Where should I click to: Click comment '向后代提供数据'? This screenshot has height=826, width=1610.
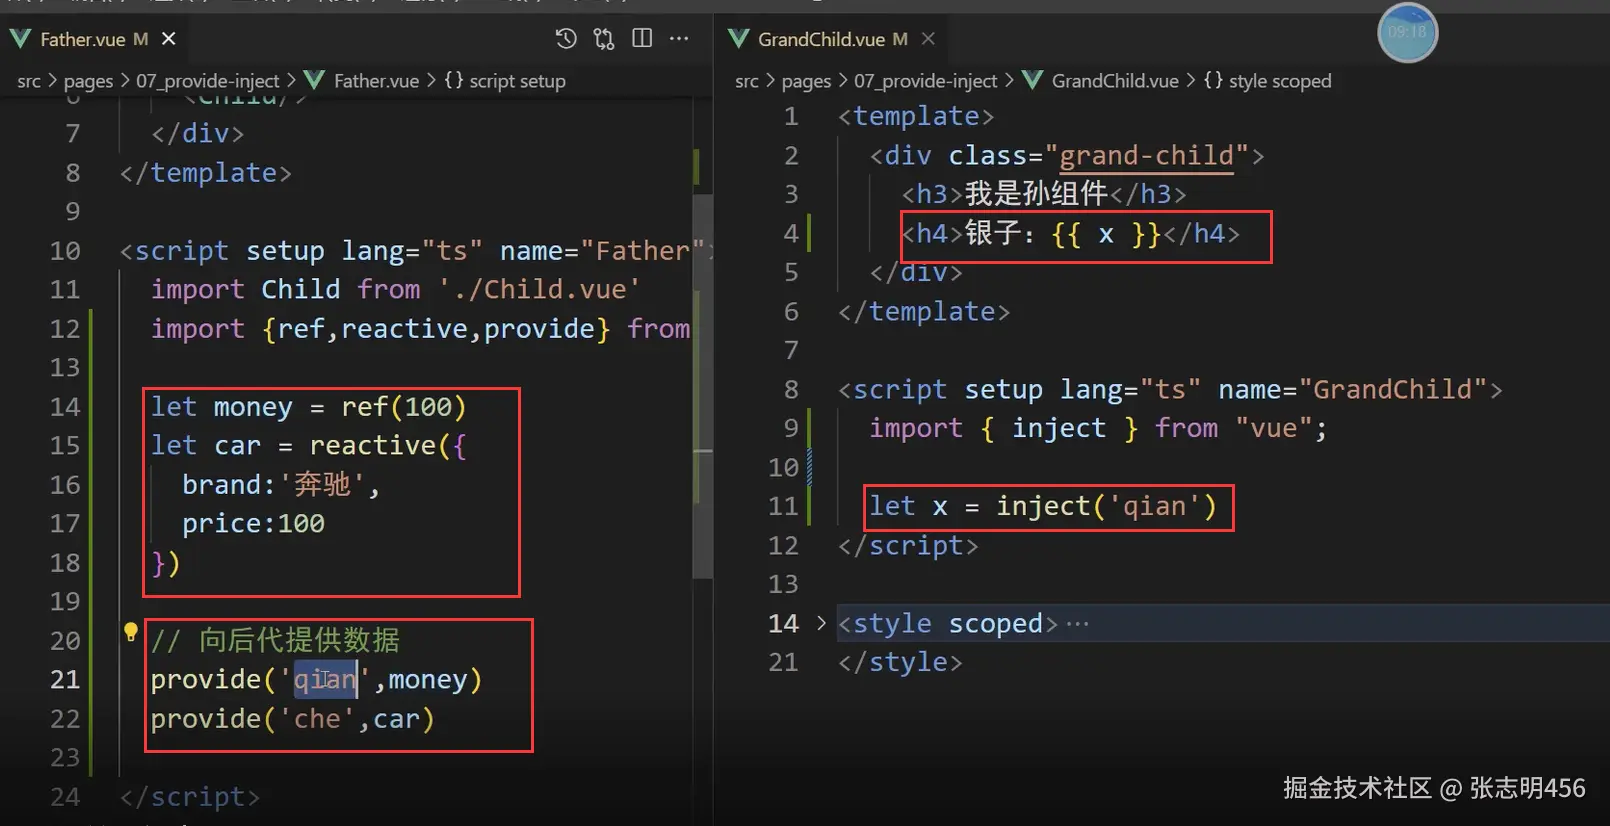(x=299, y=640)
